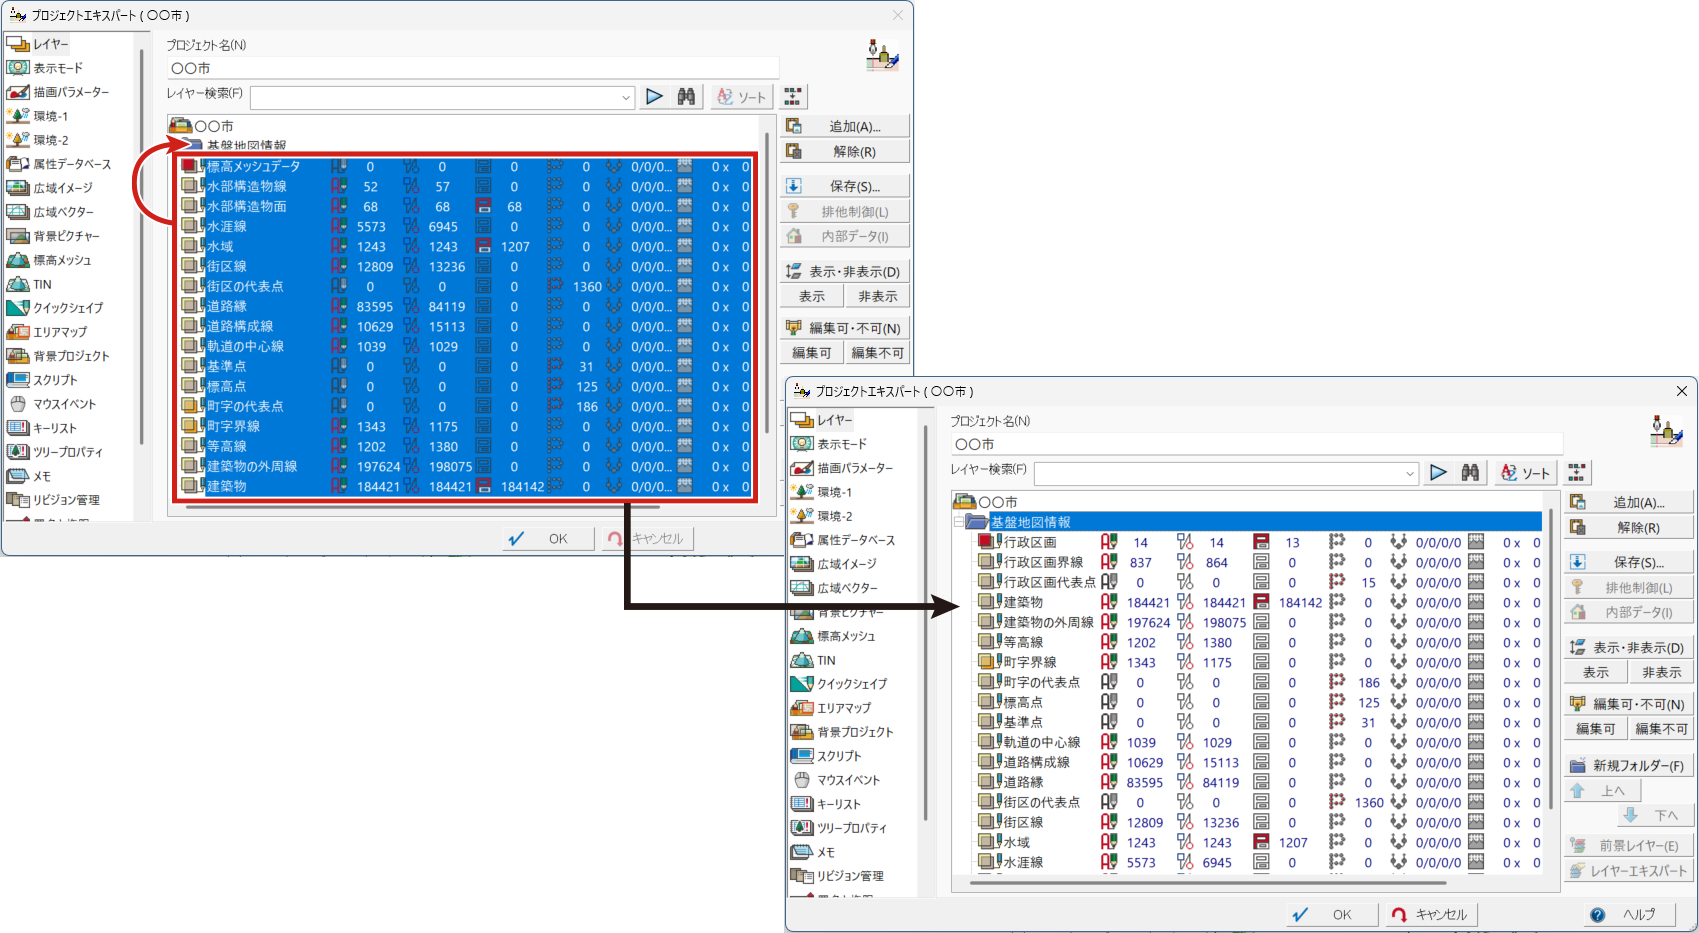Image resolution: width=1699 pixels, height=933 pixels.
Task: Click the tree layout icon beside ソート in back dialog
Action: pos(793,97)
